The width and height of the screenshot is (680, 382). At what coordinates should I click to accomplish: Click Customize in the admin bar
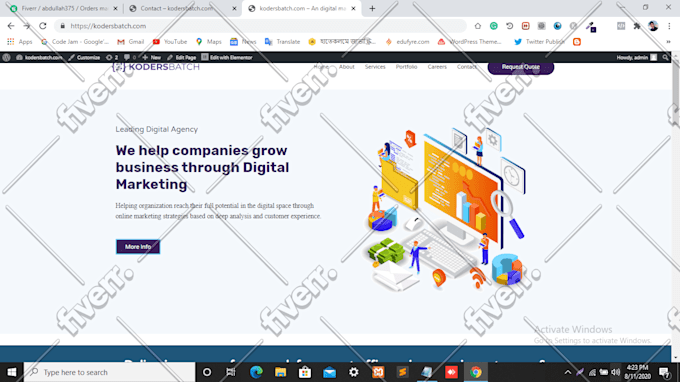84,57
